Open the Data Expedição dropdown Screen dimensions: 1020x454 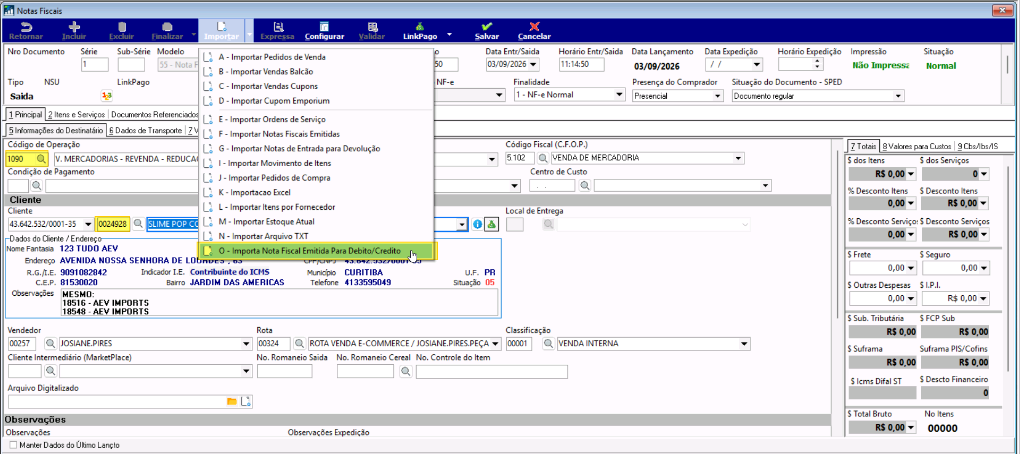click(x=757, y=64)
